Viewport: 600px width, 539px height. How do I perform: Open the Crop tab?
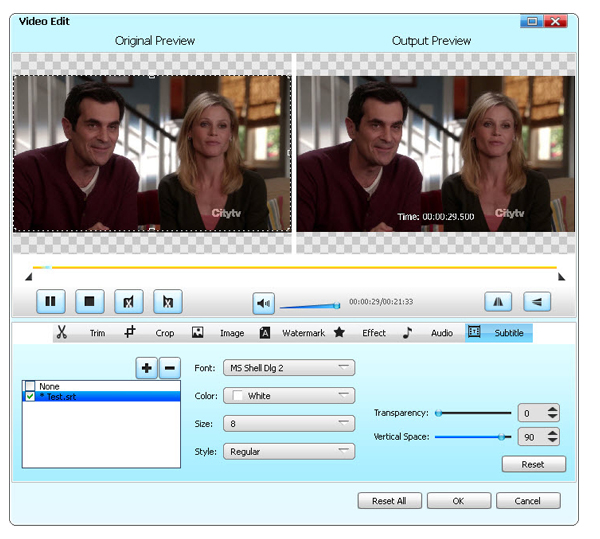coord(165,333)
